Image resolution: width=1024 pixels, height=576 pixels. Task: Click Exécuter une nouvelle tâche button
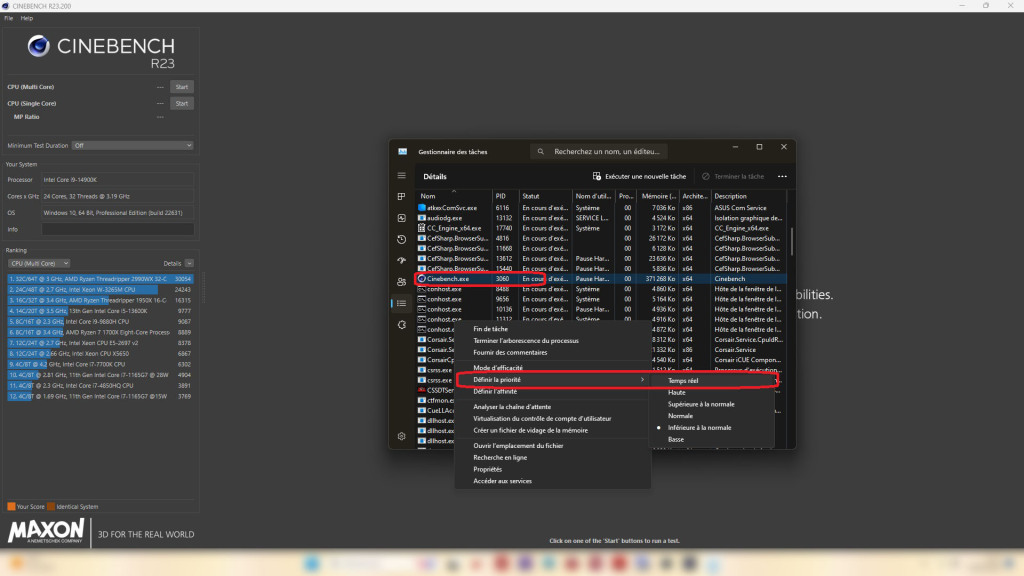639,176
